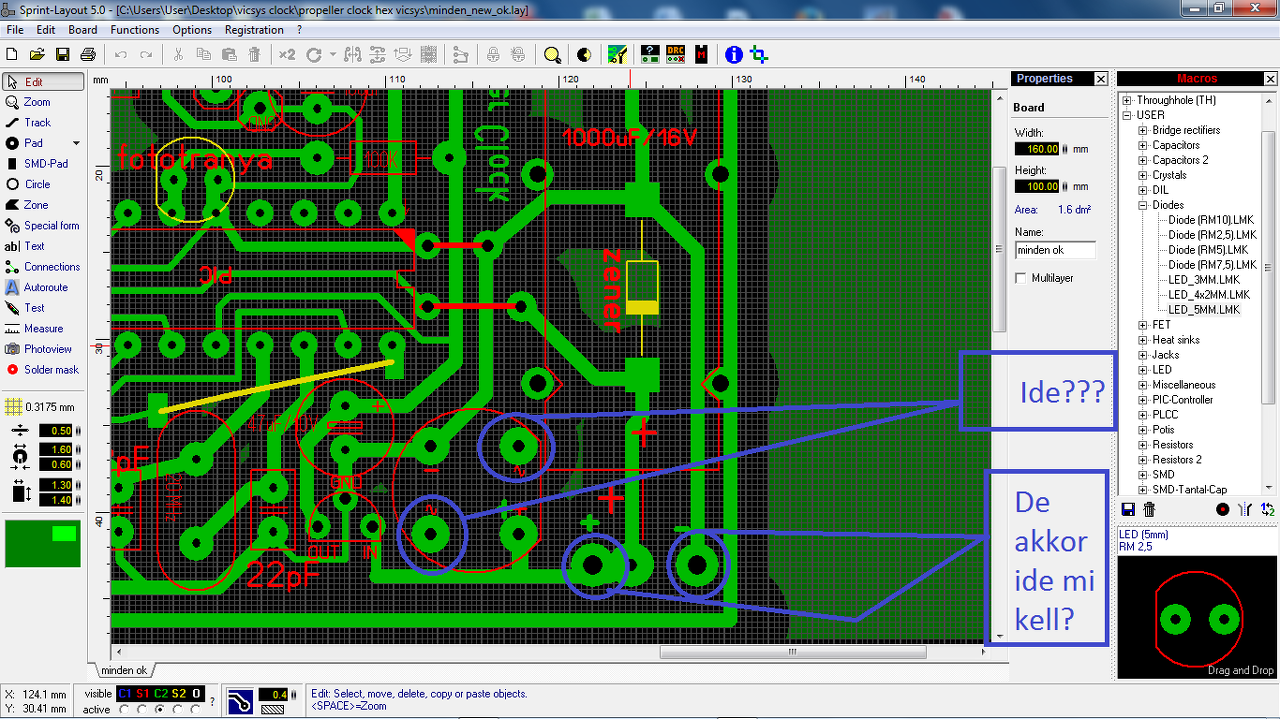Run the DRC design rule check

[x=675, y=54]
